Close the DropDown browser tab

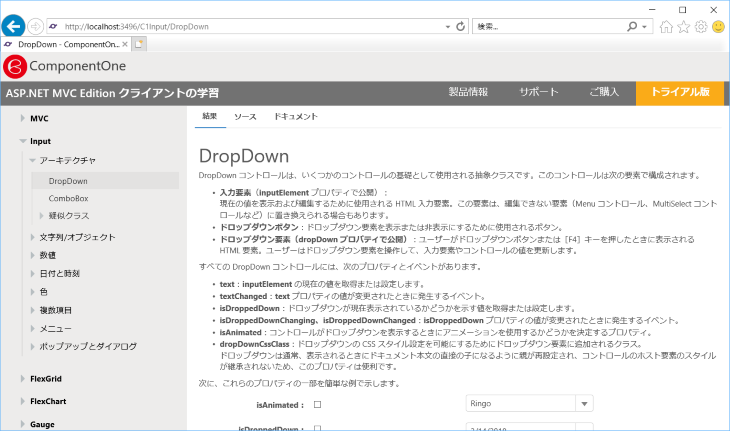[x=125, y=44]
